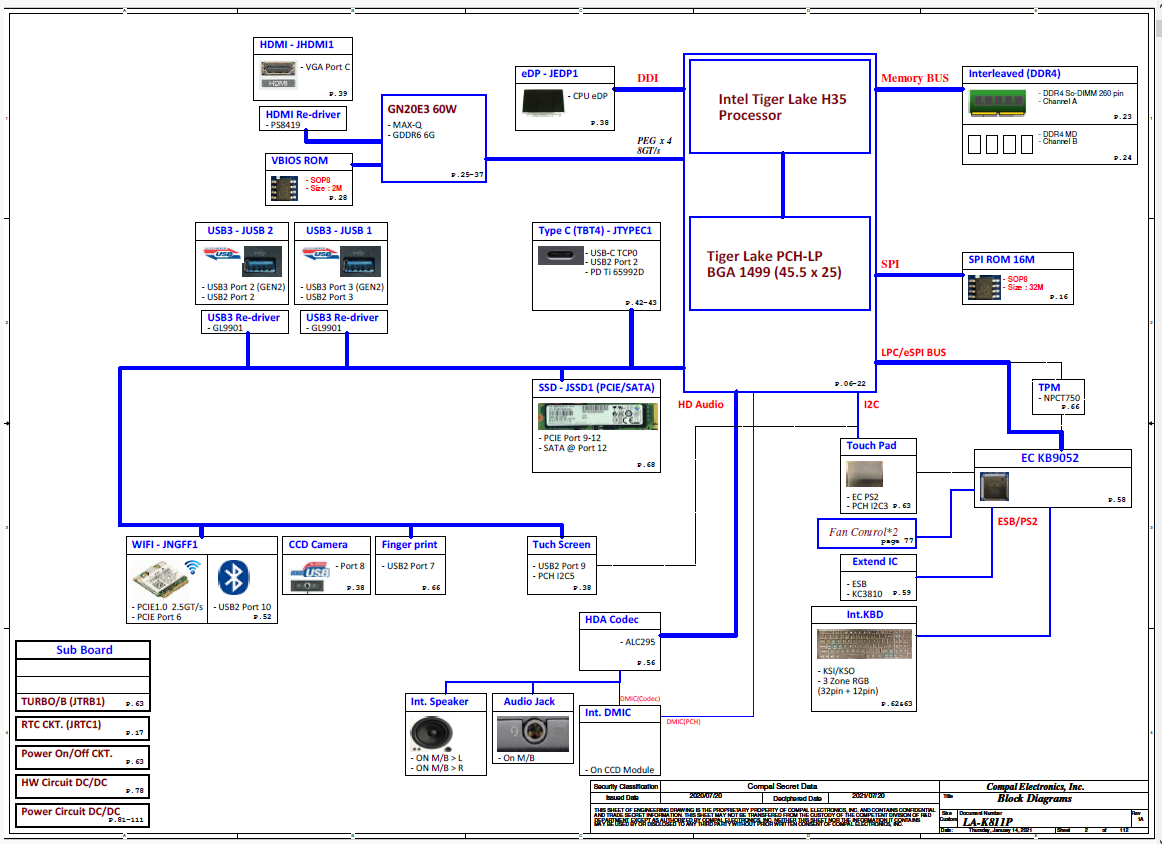Screen dimensions: 1162x844
Task: Click the Compal Electronics, Inc. text
Action: coord(1035,787)
